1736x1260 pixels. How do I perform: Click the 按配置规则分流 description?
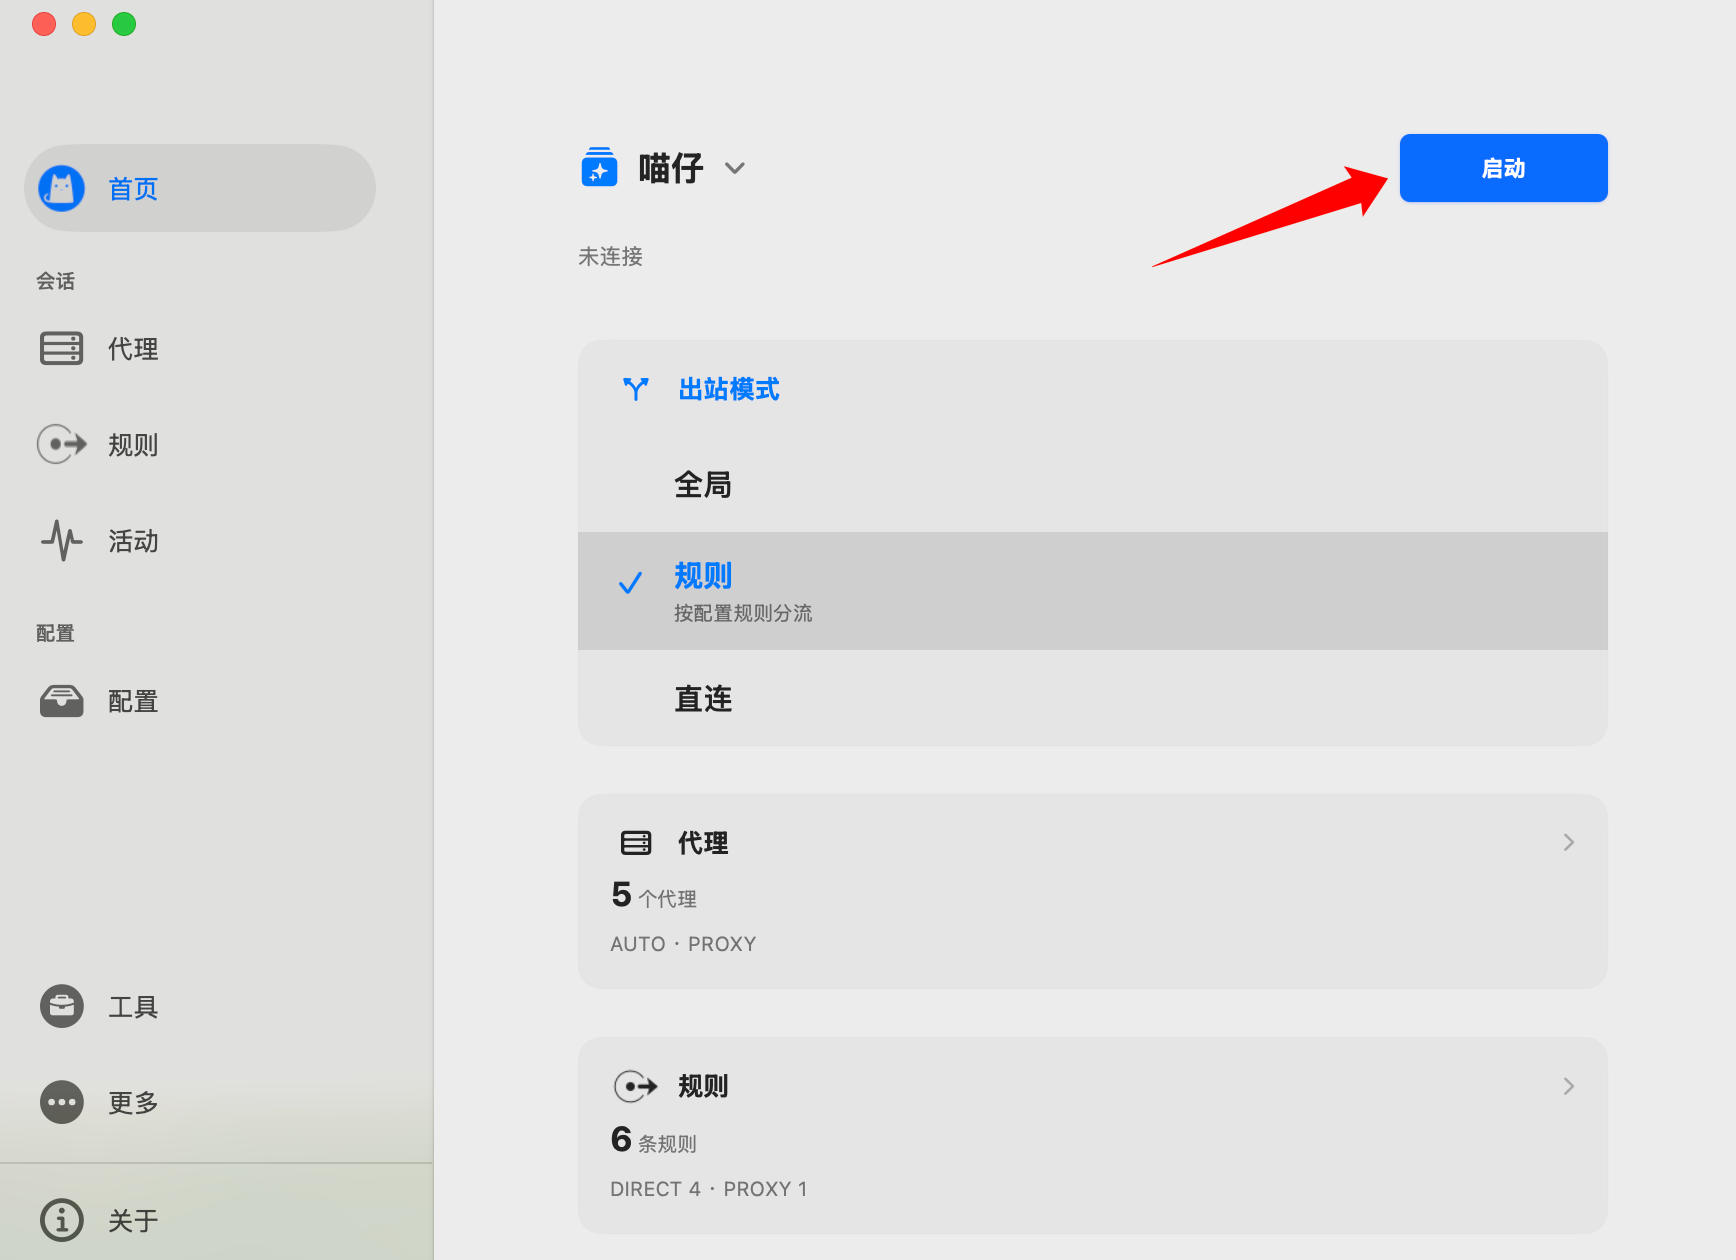(x=743, y=613)
